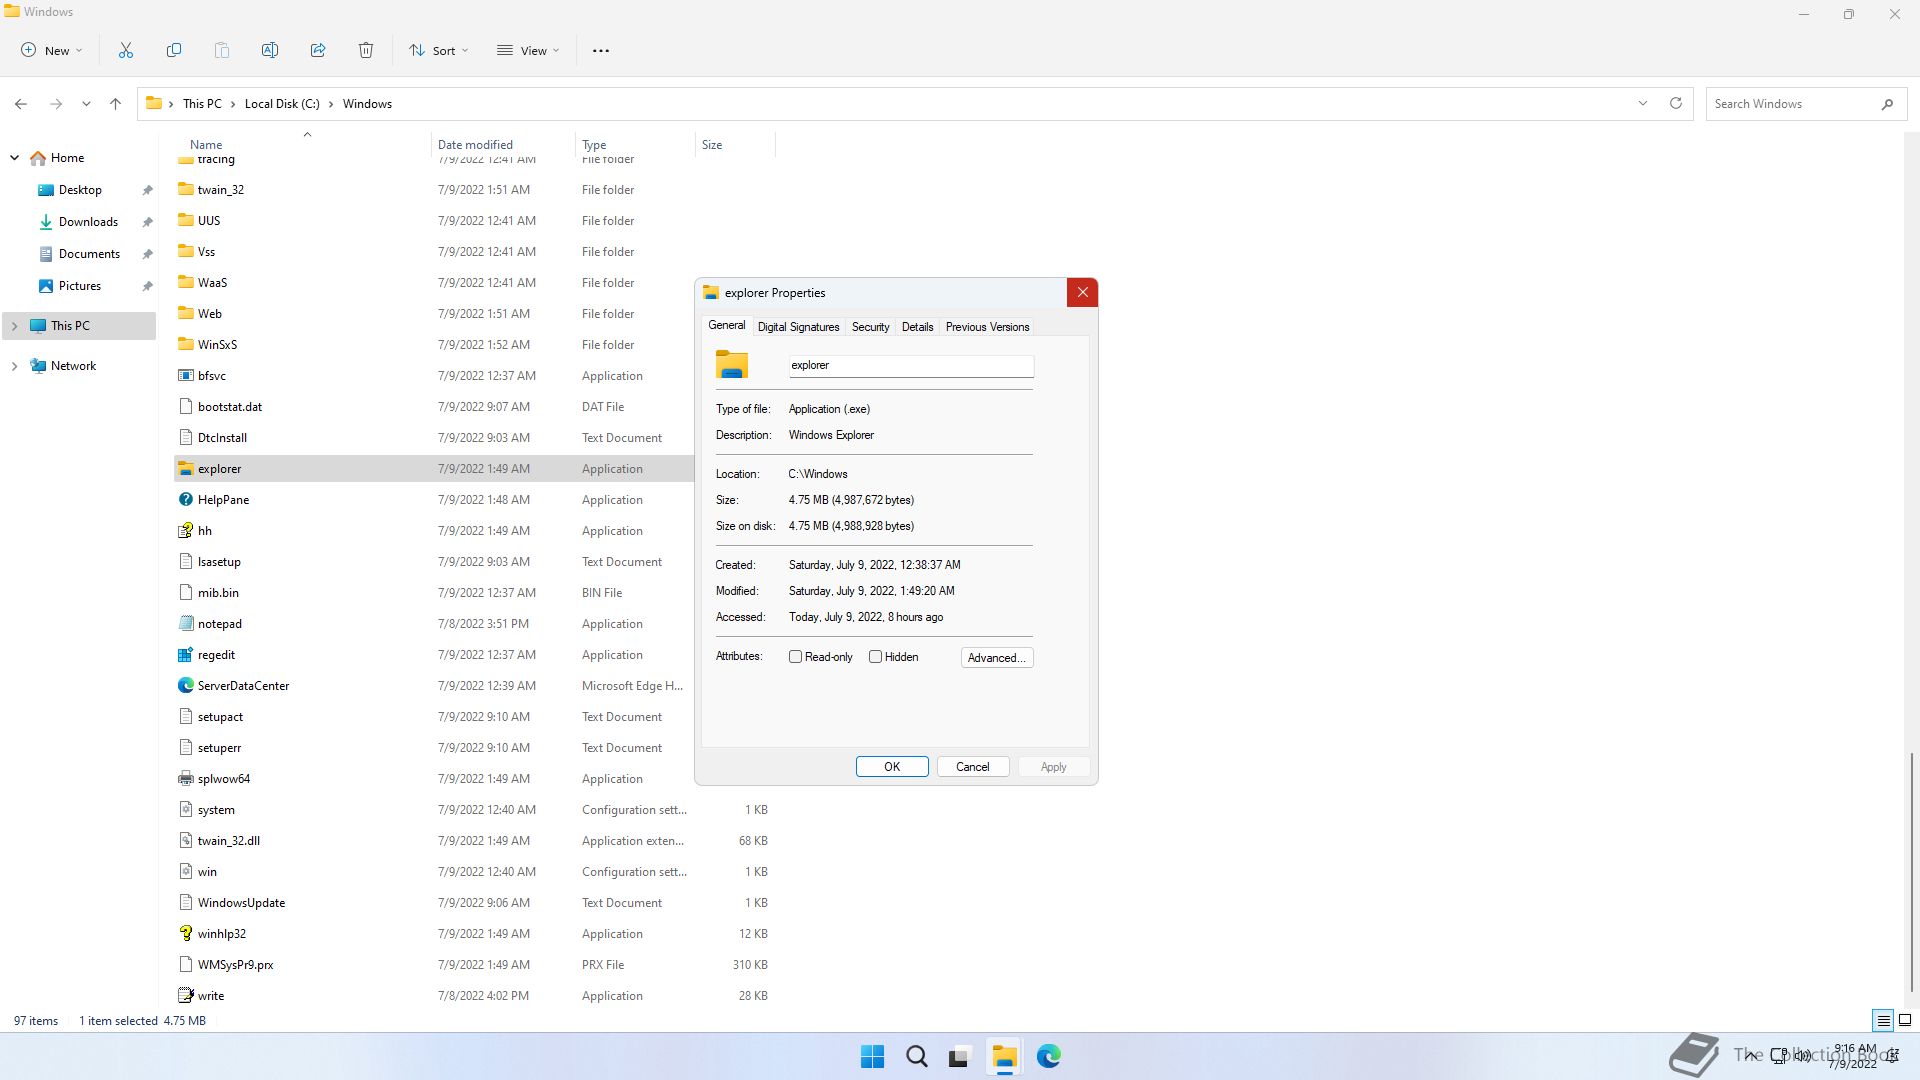Screen dimensions: 1920x1080
Task: Expand the Network tree node
Action: click(x=15, y=366)
